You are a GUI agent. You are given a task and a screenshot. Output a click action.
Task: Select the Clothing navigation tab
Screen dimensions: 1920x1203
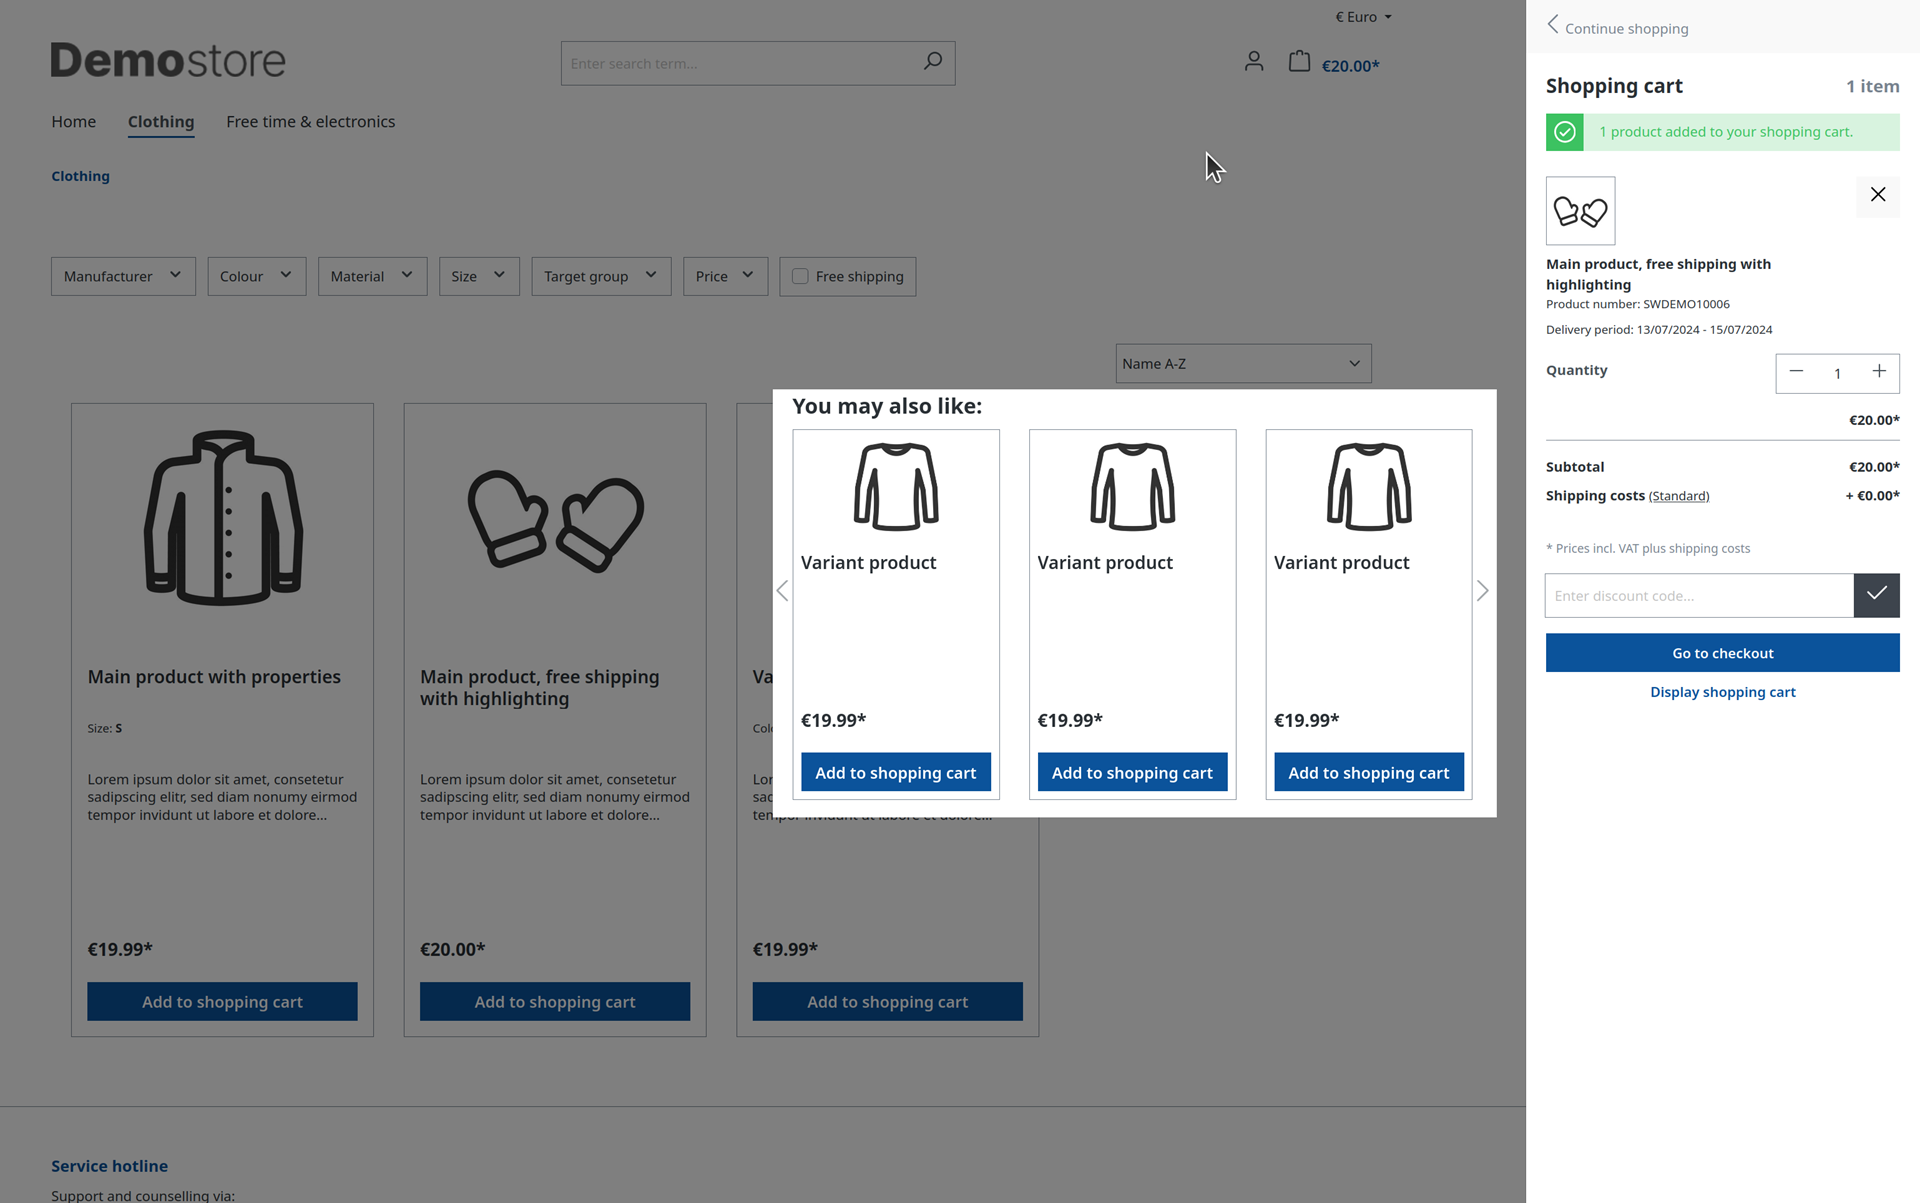[x=161, y=122]
